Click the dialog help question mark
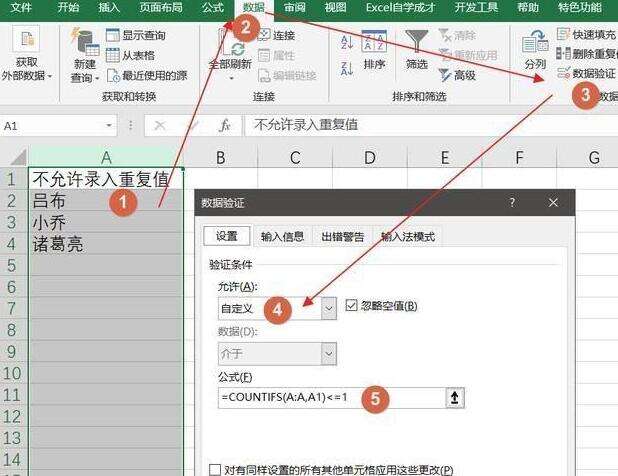618x476 pixels. [x=512, y=203]
